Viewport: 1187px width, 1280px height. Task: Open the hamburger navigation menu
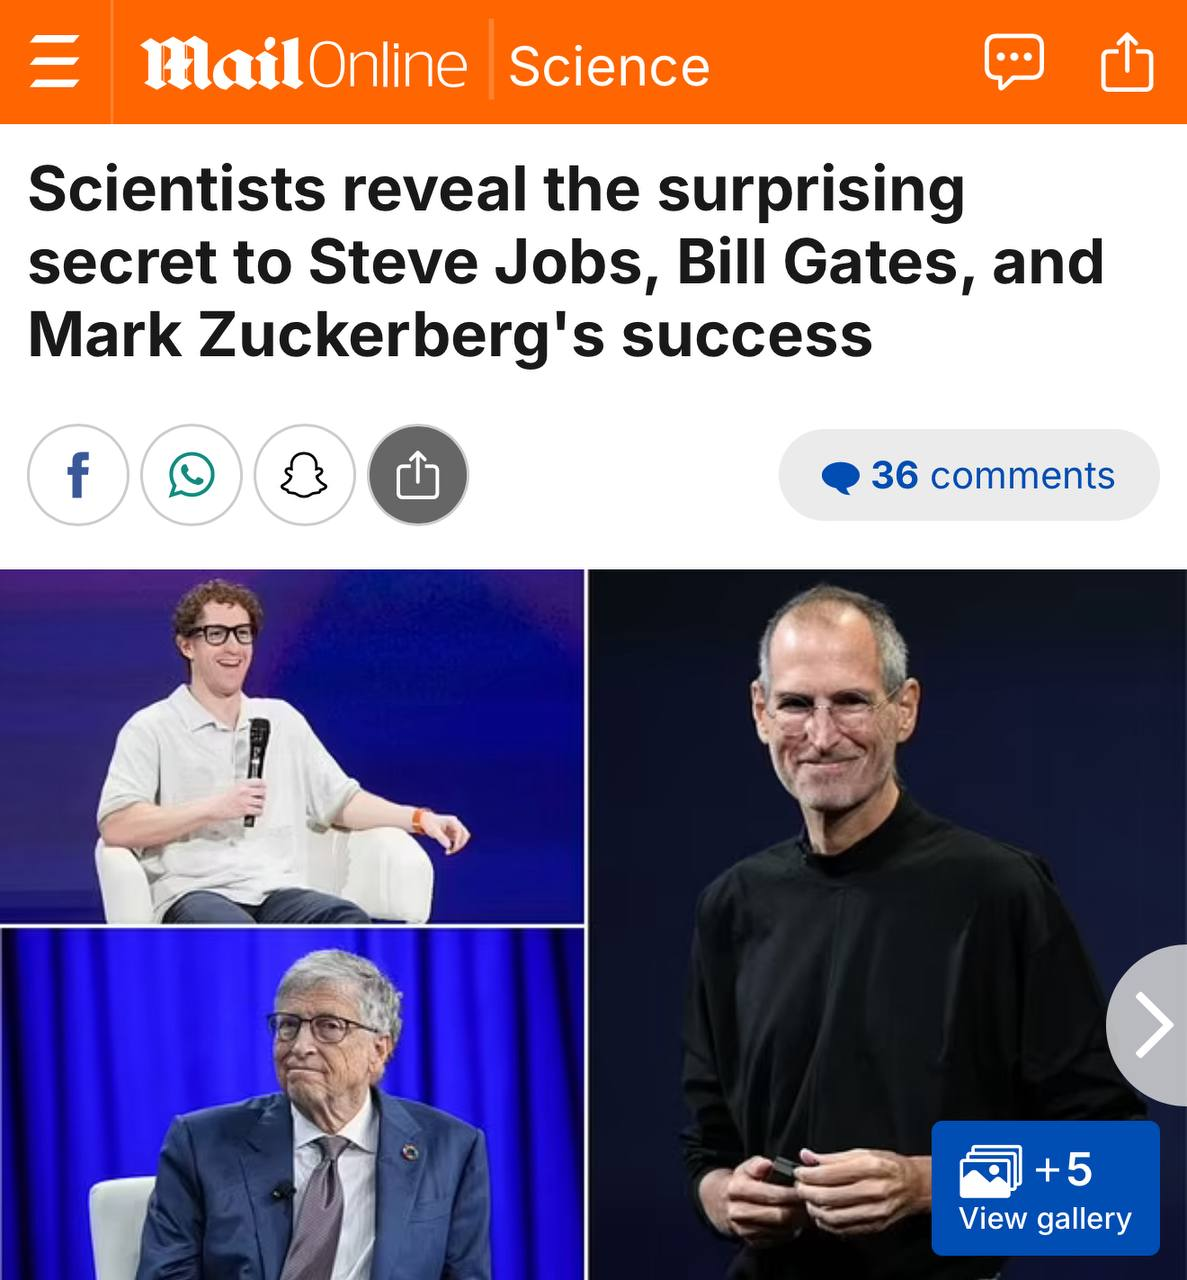[54, 62]
